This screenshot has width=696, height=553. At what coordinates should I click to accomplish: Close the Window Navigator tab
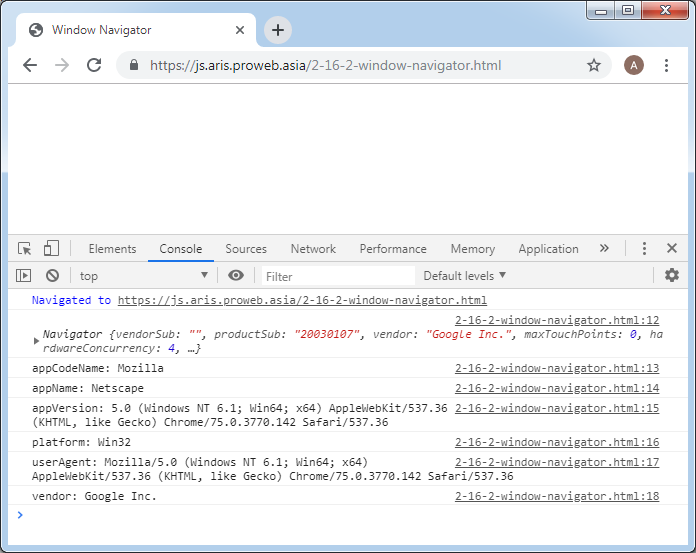[240, 30]
